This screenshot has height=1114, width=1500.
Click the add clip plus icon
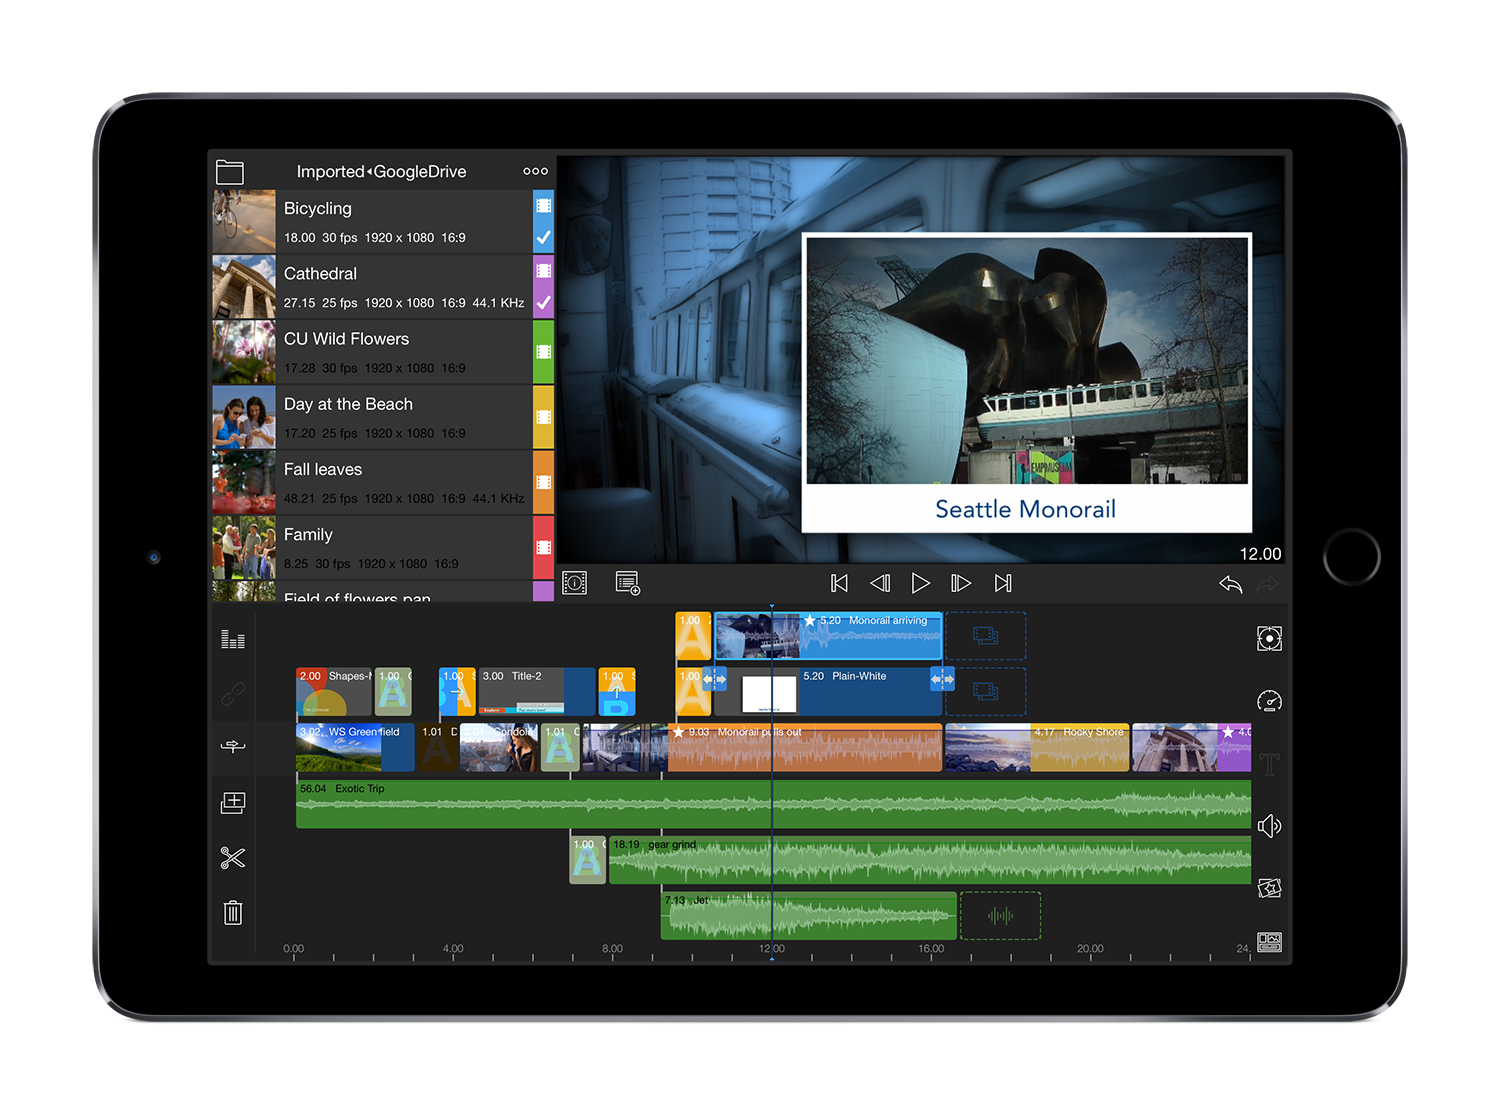pyautogui.click(x=233, y=802)
